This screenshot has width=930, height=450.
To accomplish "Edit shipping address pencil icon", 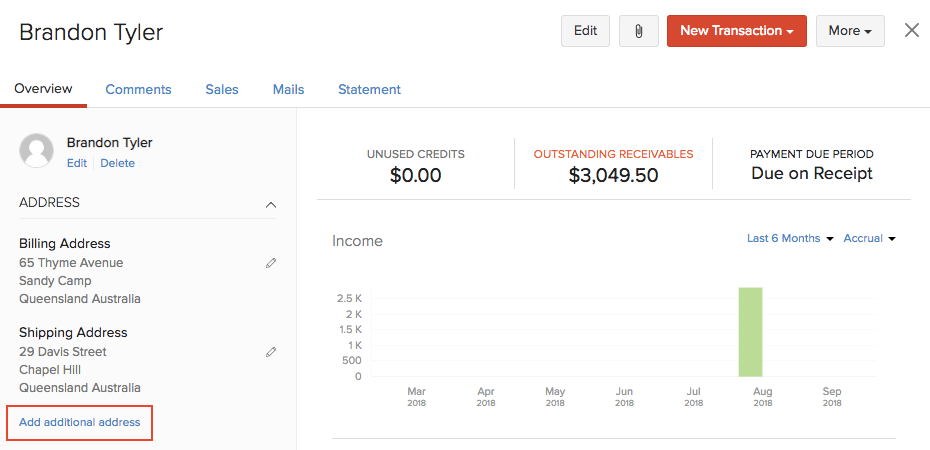I will coord(271,352).
